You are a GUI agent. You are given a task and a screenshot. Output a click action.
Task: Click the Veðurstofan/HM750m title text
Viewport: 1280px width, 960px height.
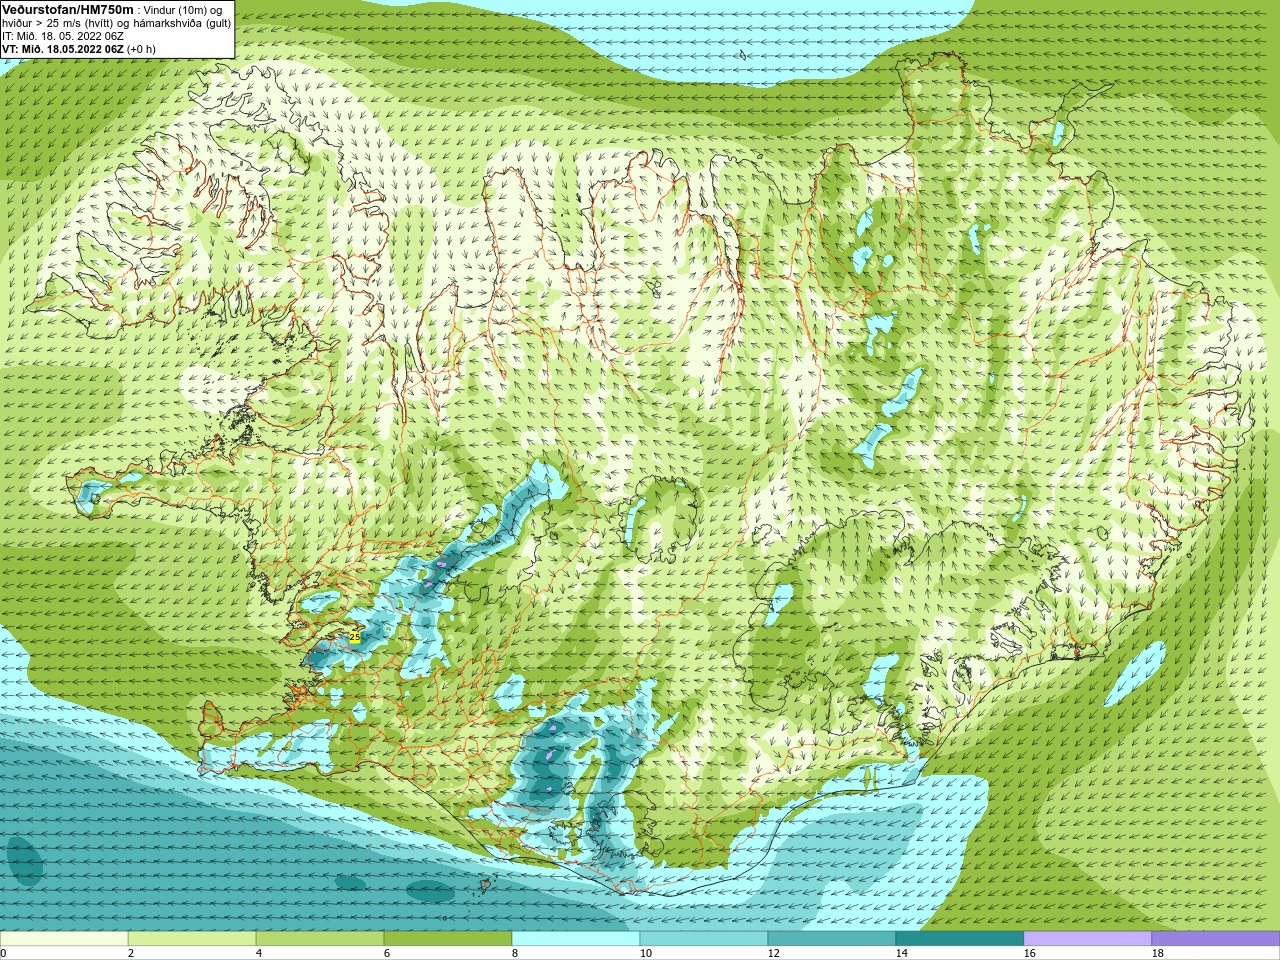tap(68, 10)
